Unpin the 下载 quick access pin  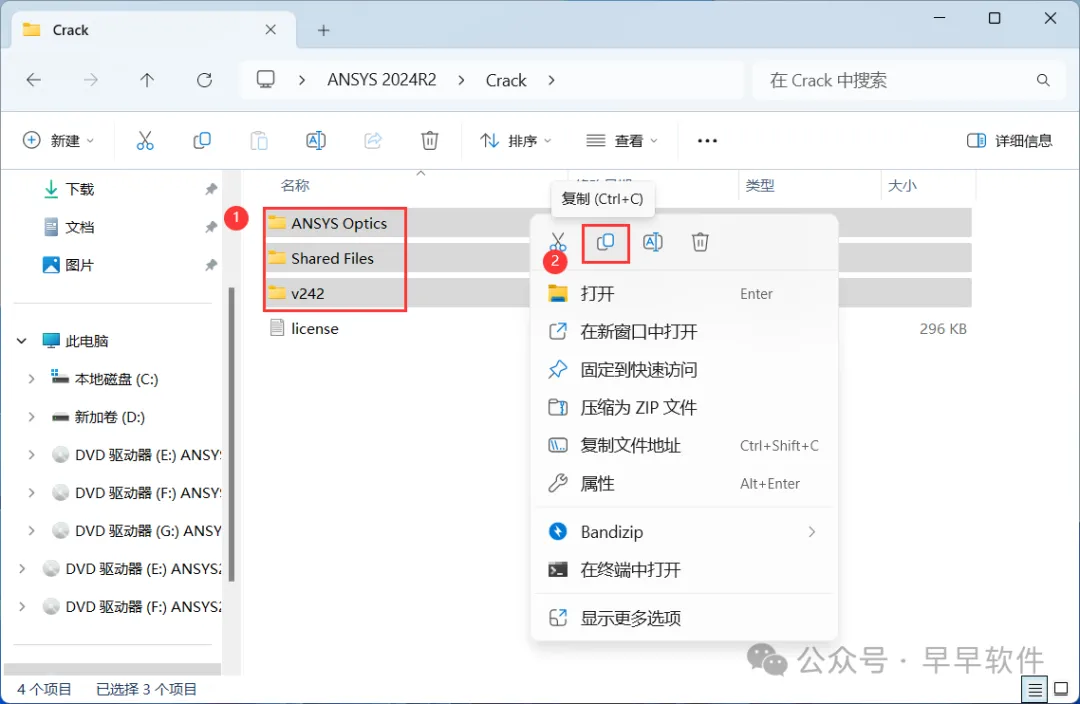point(211,189)
